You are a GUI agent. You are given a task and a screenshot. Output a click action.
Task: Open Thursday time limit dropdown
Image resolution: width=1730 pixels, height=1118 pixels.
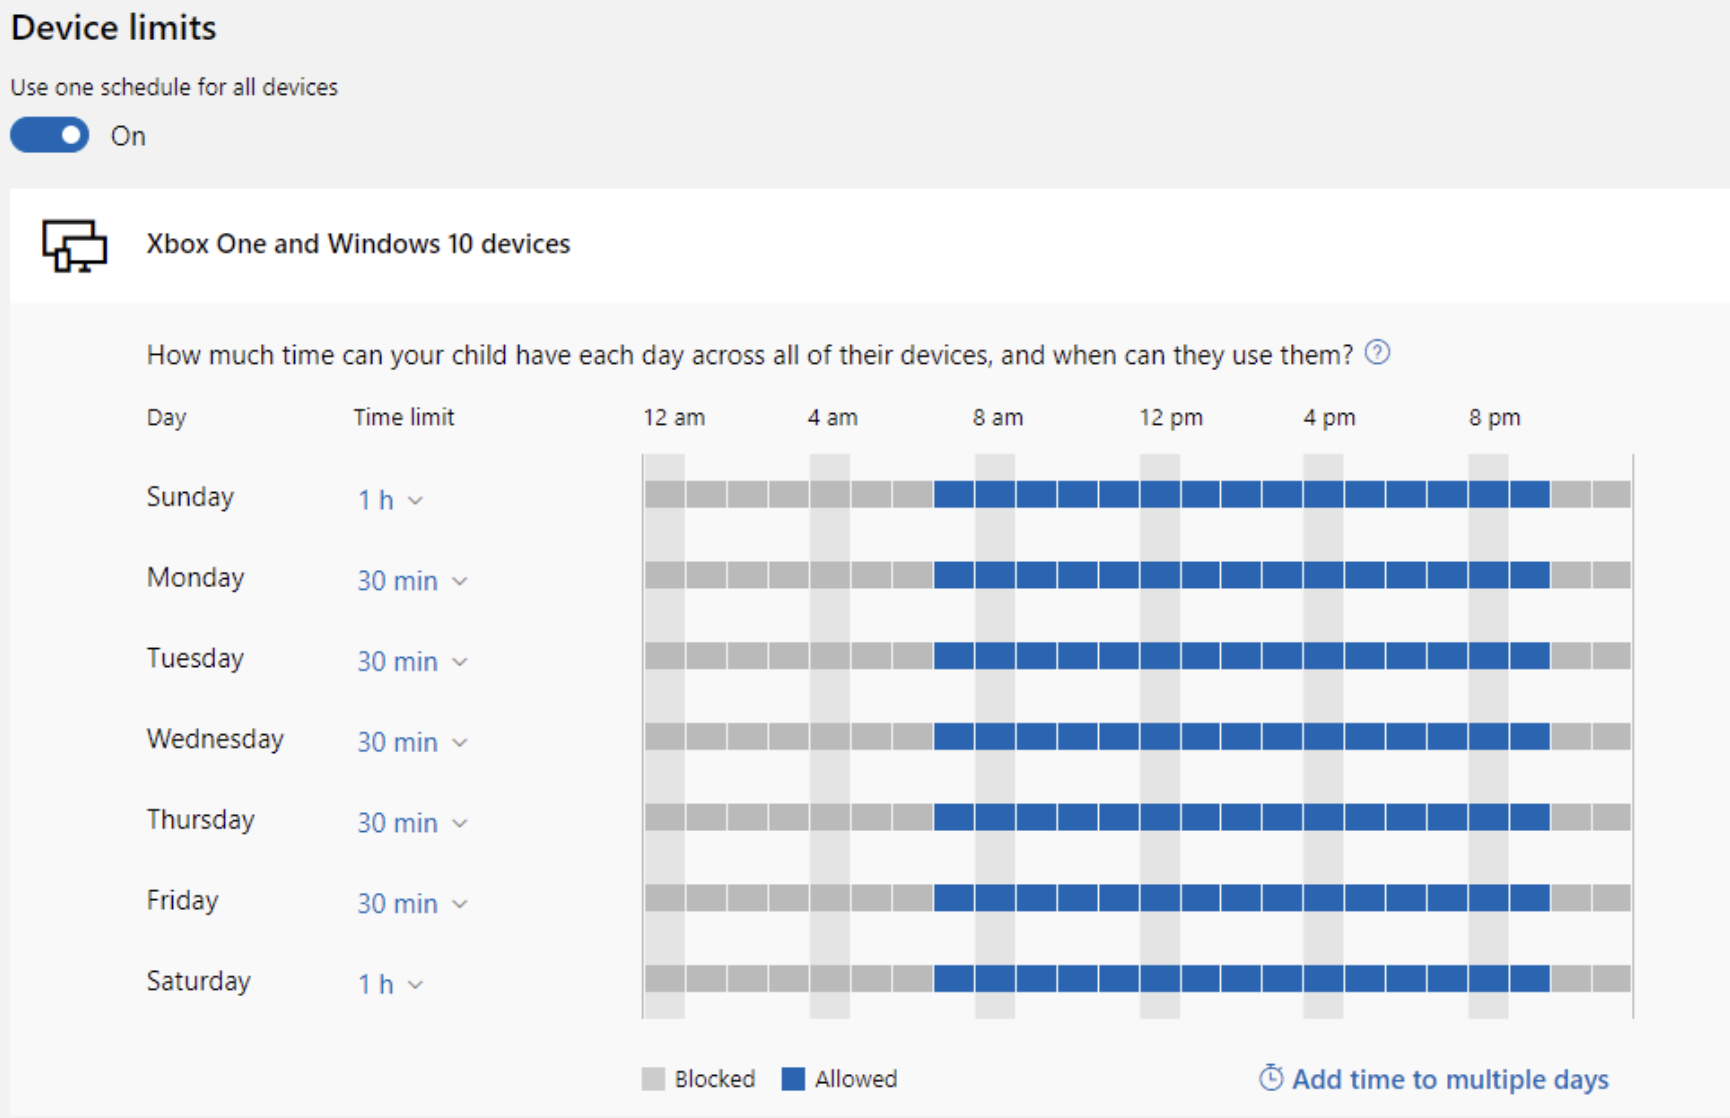[412, 823]
